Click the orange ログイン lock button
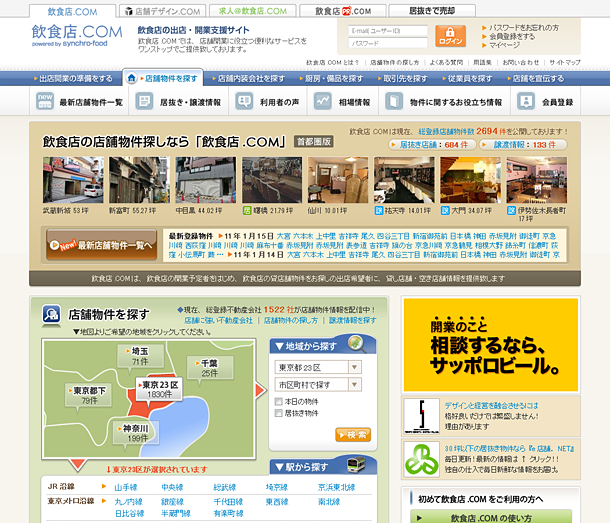The image size is (610, 523). tap(450, 36)
